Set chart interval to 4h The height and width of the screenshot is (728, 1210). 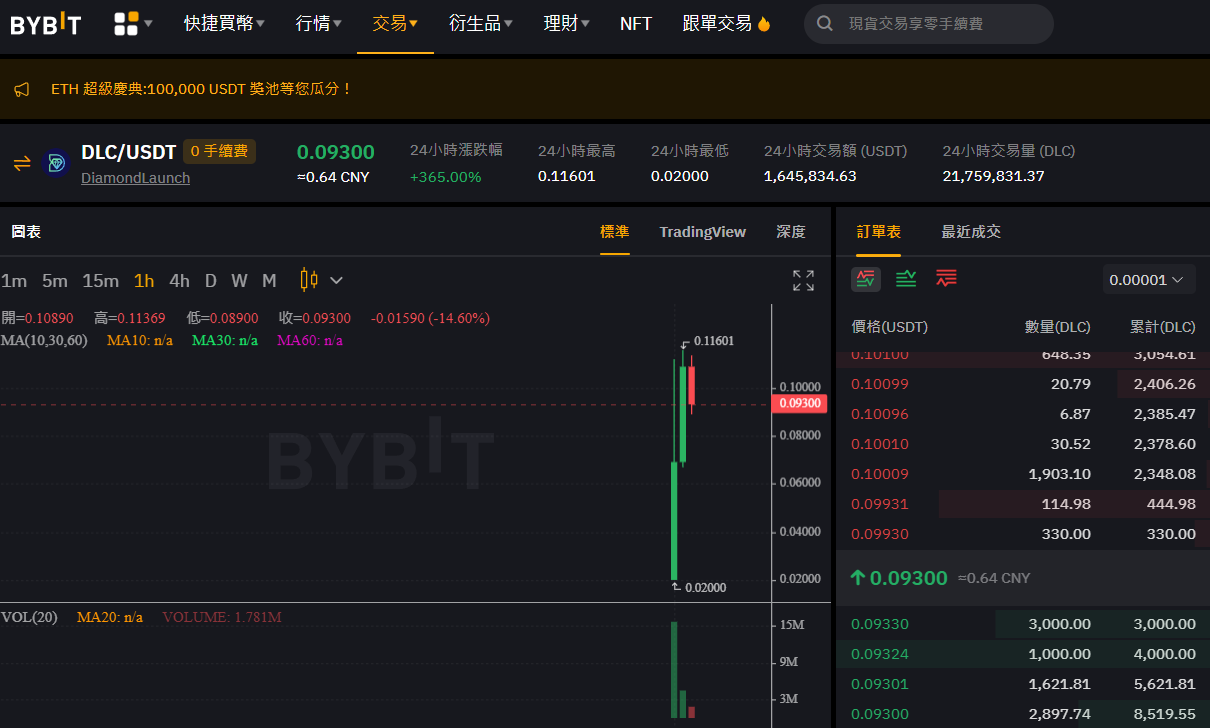(179, 281)
